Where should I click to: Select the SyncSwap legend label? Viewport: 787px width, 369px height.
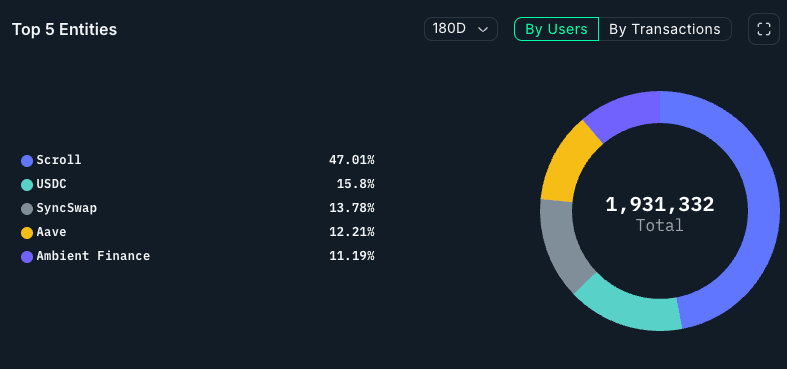[66, 208]
